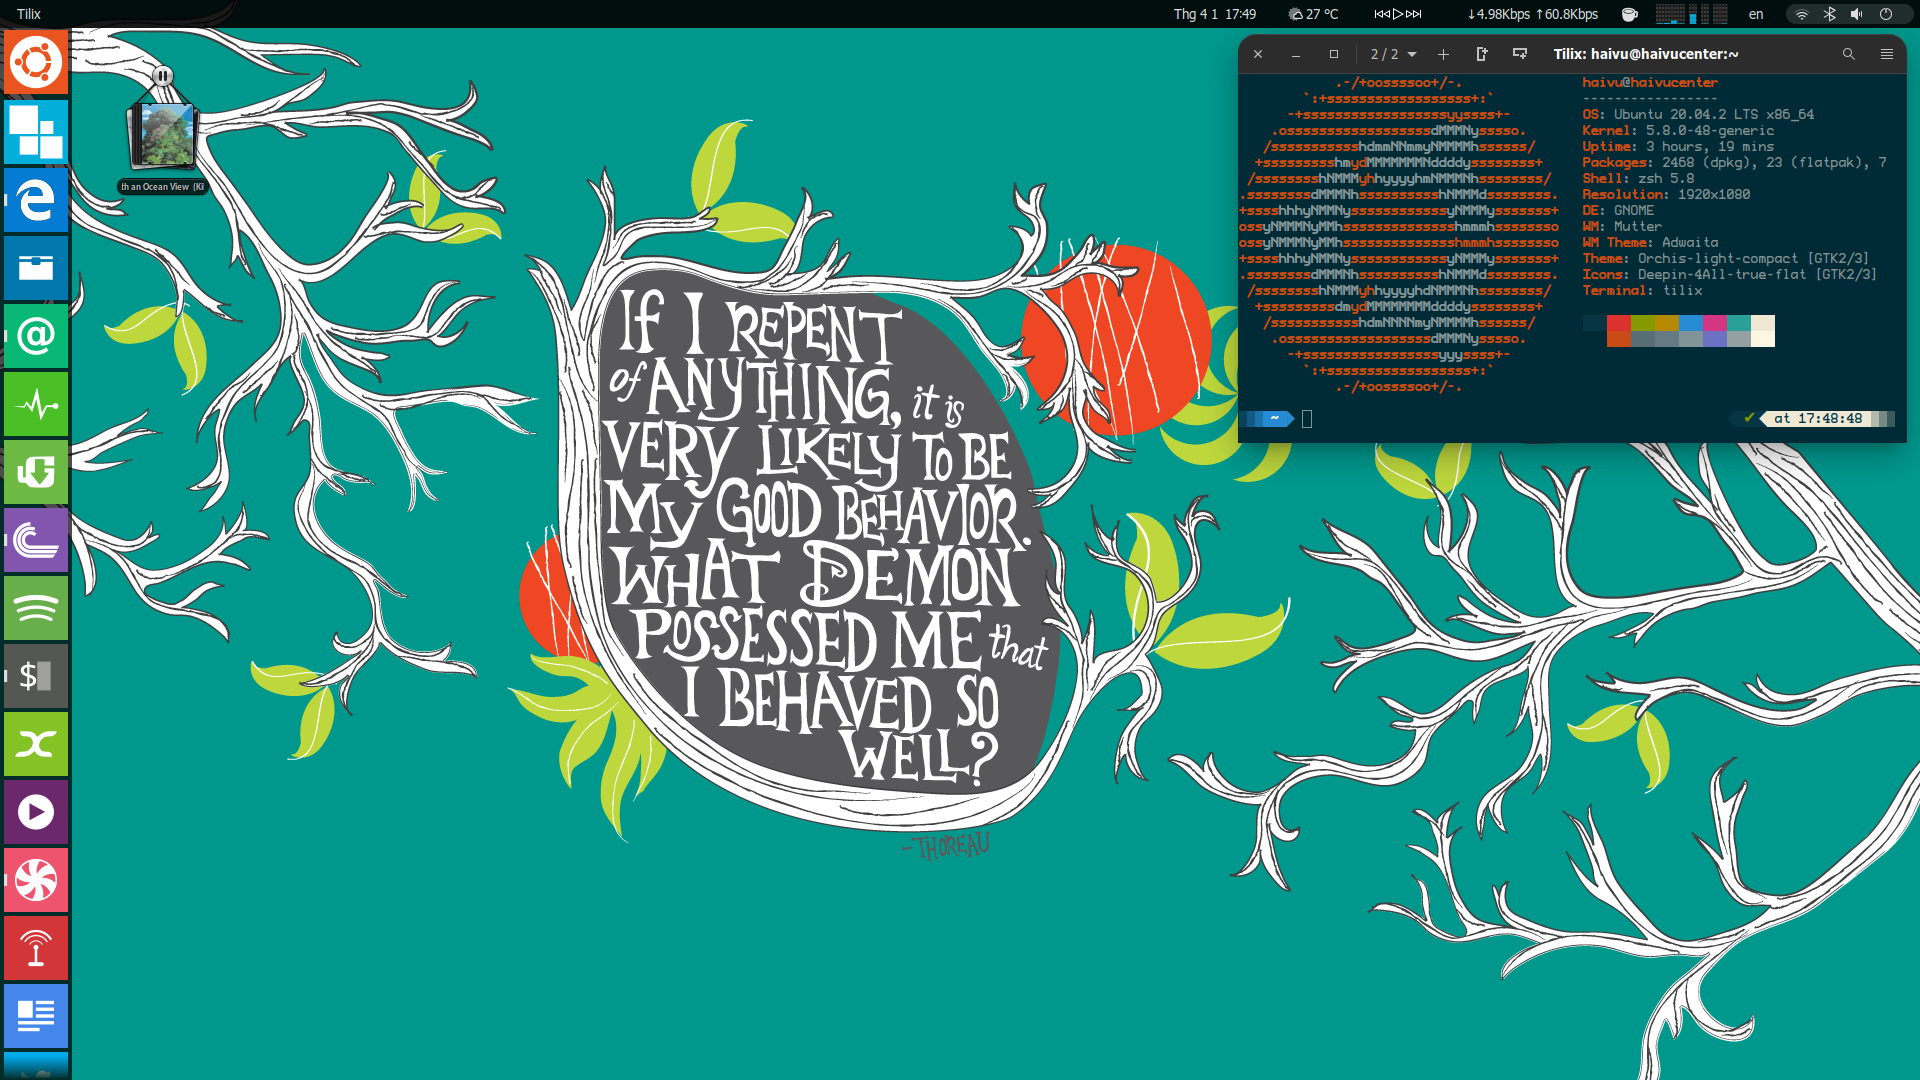Click the Terminal: tilix line

tap(1642, 291)
